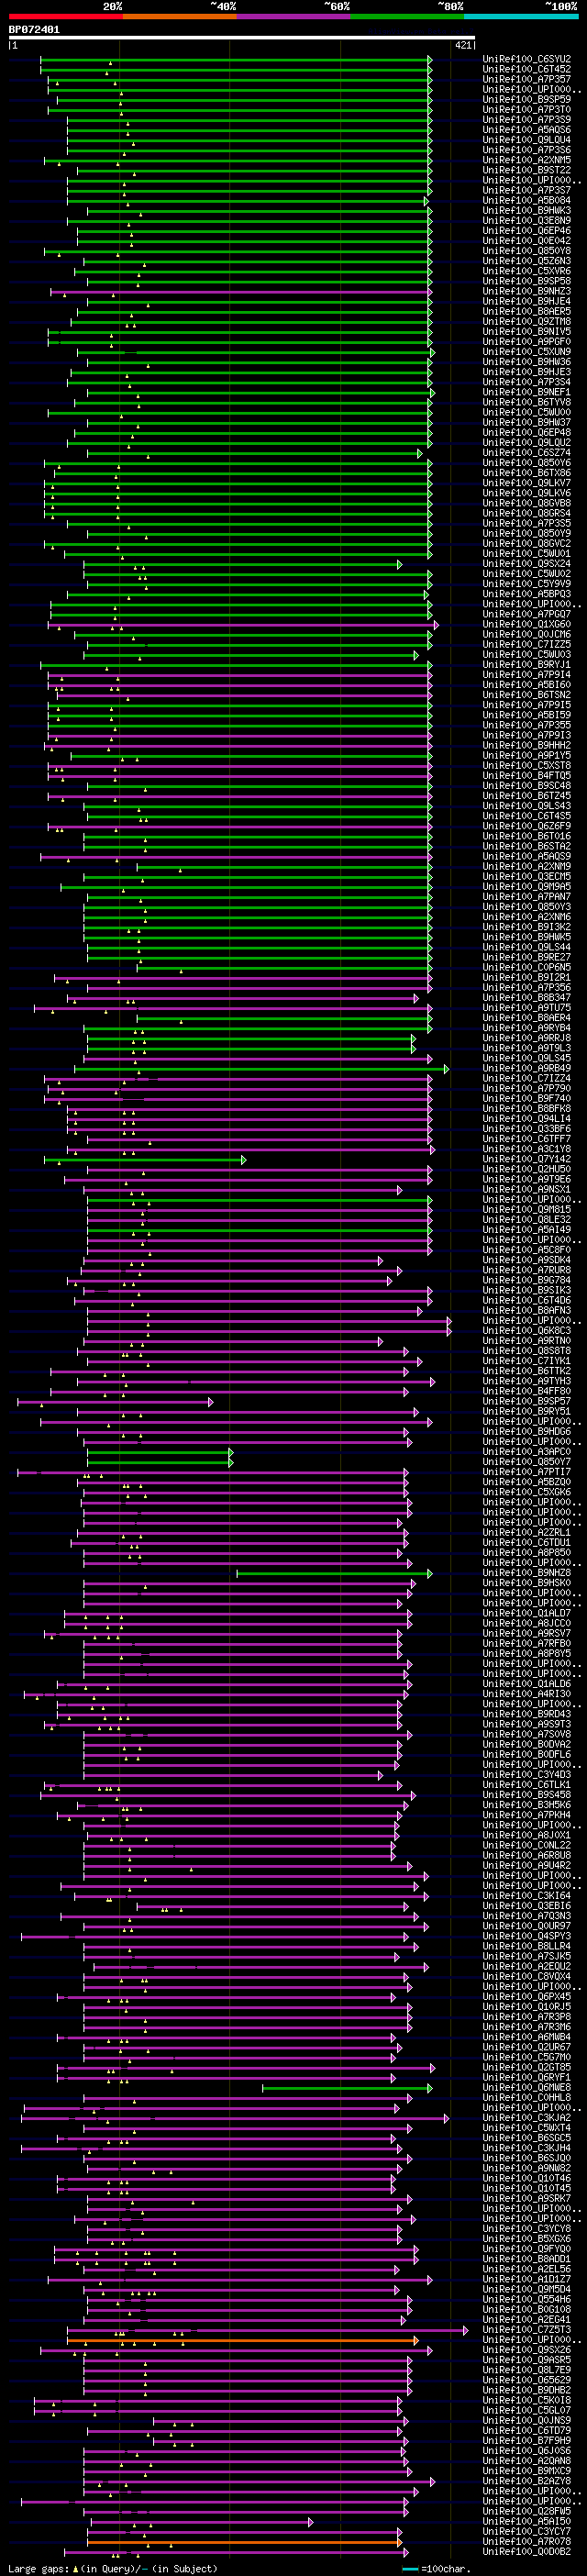
Task: Select hit label UniRef100_B2AZY8
Action: pyautogui.click(x=527, y=2481)
